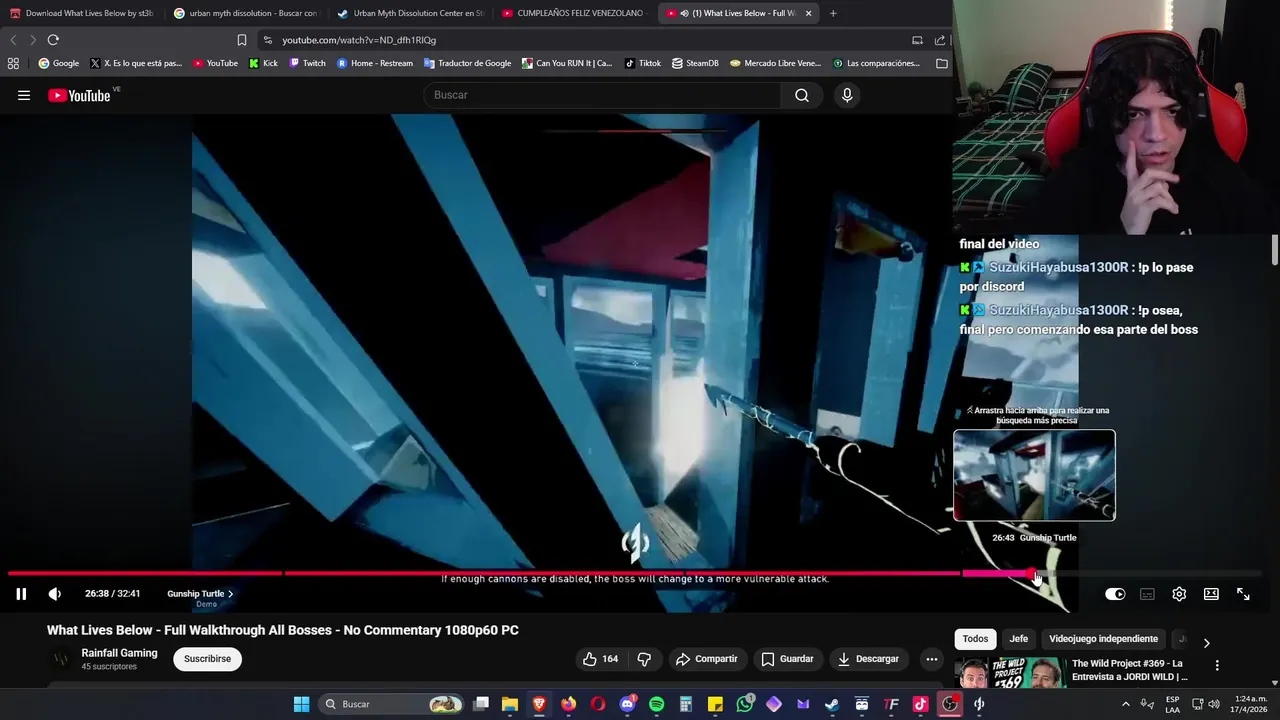Open the all bookmarks folder icon
Screen dimensions: 1280x720
tap(942, 63)
